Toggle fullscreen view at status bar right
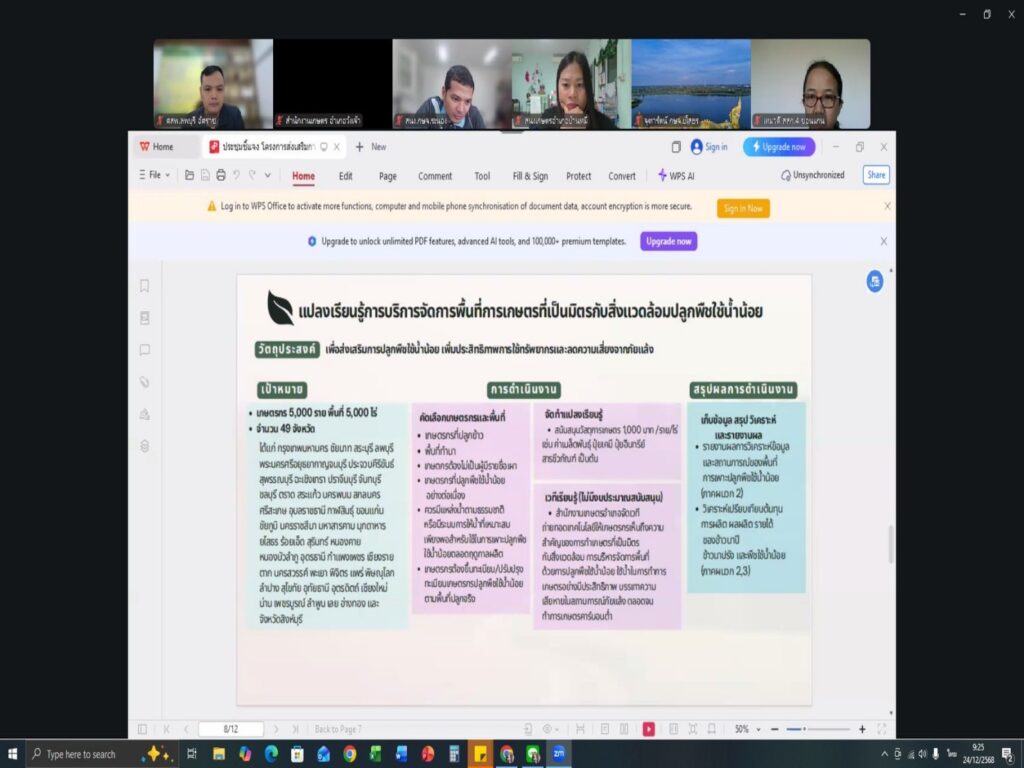1024x768 pixels. point(881,729)
